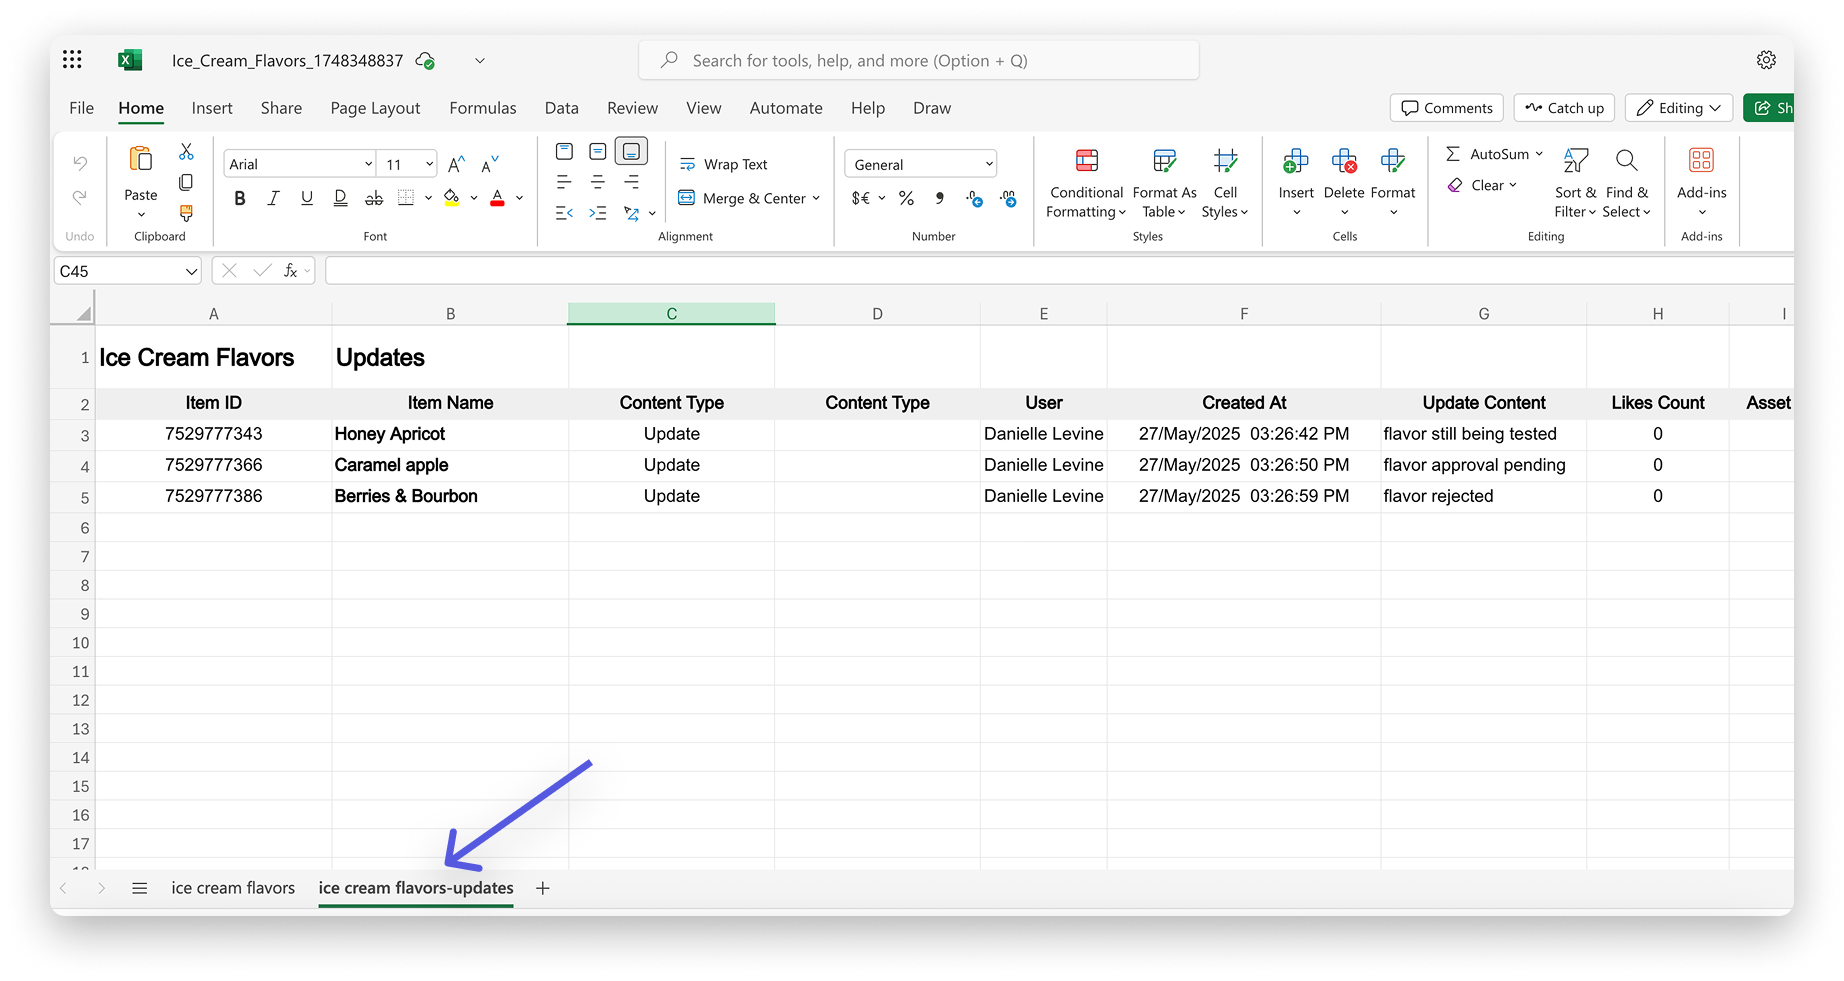1844x981 pixels.
Task: Click the AutoSum sigma icon
Action: click(x=1453, y=154)
